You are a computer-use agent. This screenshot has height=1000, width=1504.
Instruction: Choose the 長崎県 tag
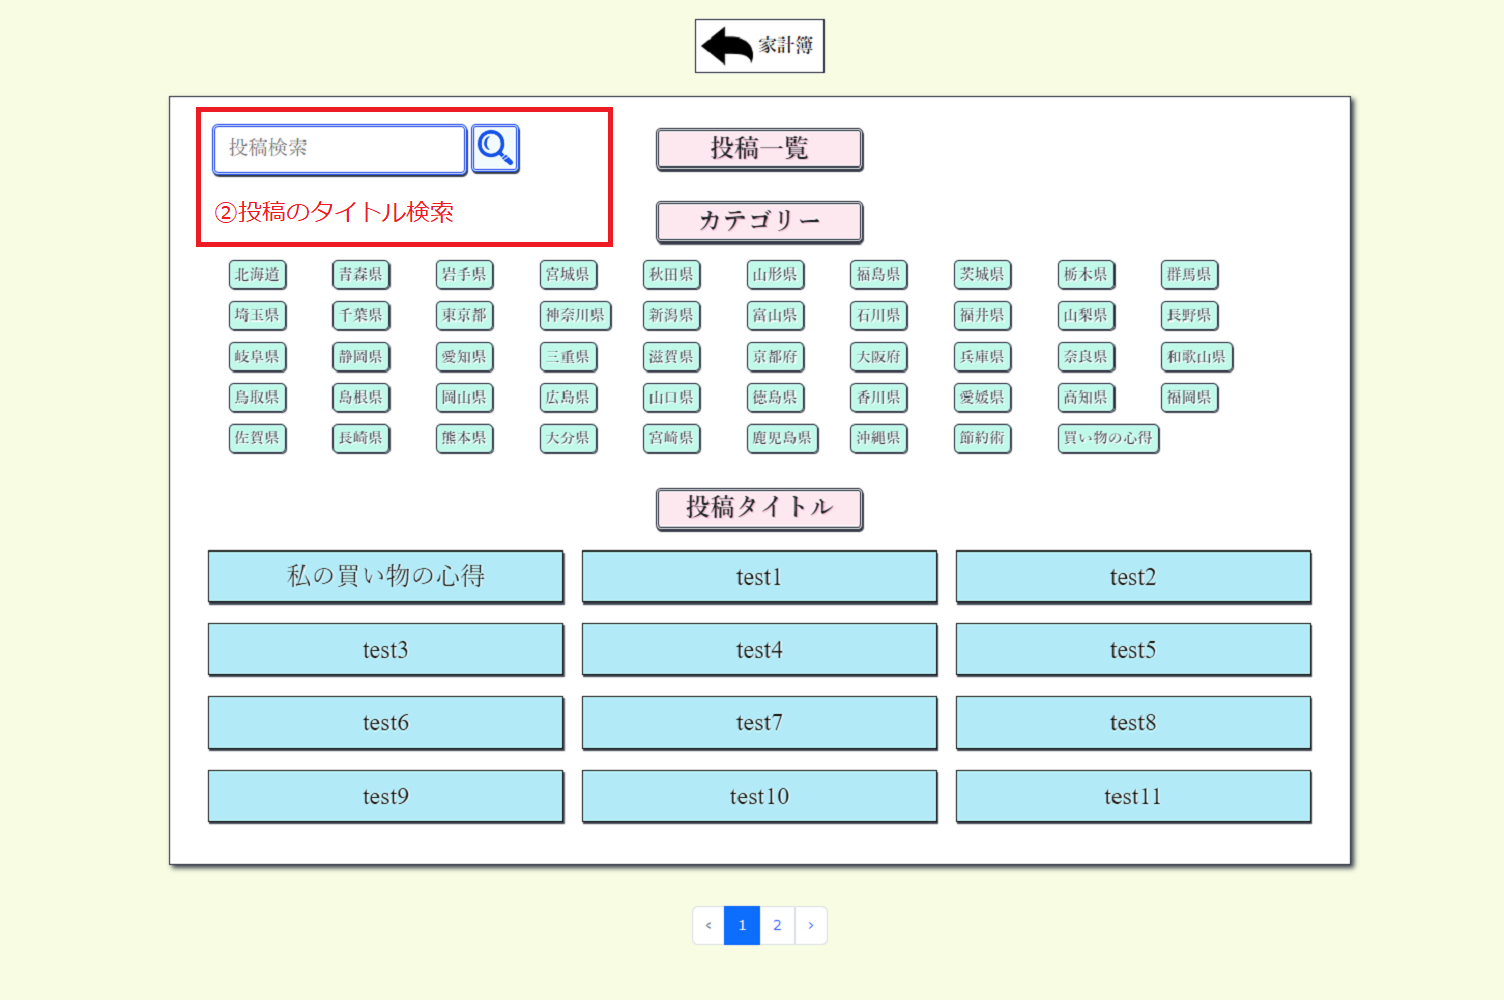tap(361, 439)
